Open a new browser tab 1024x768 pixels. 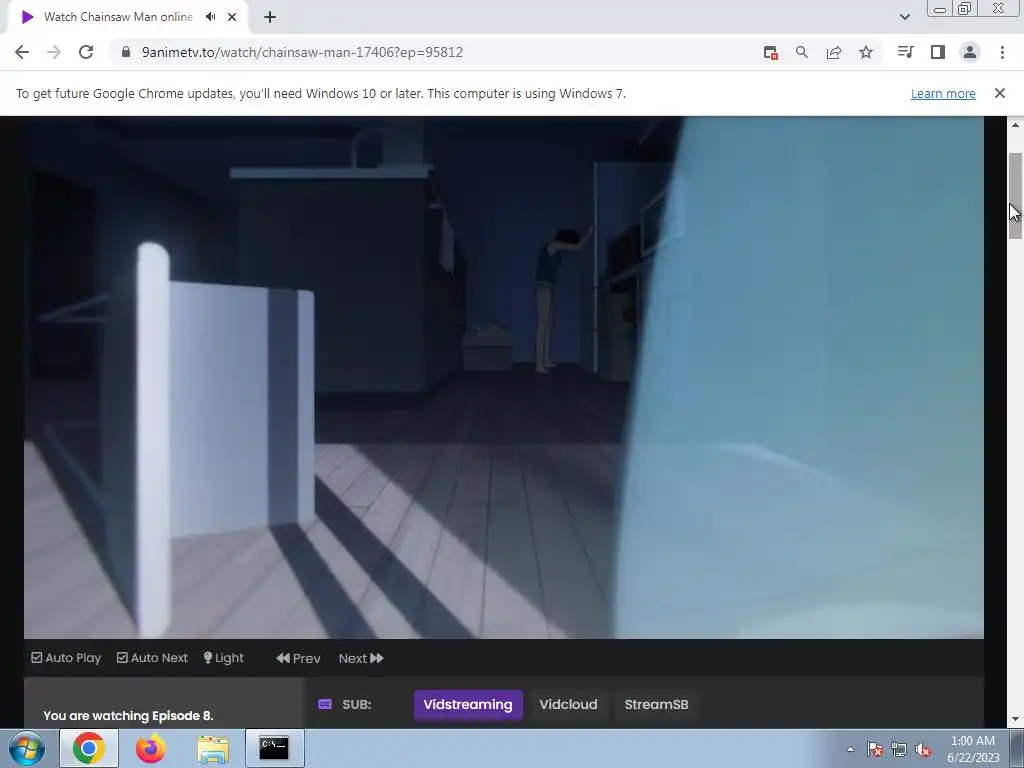(270, 17)
